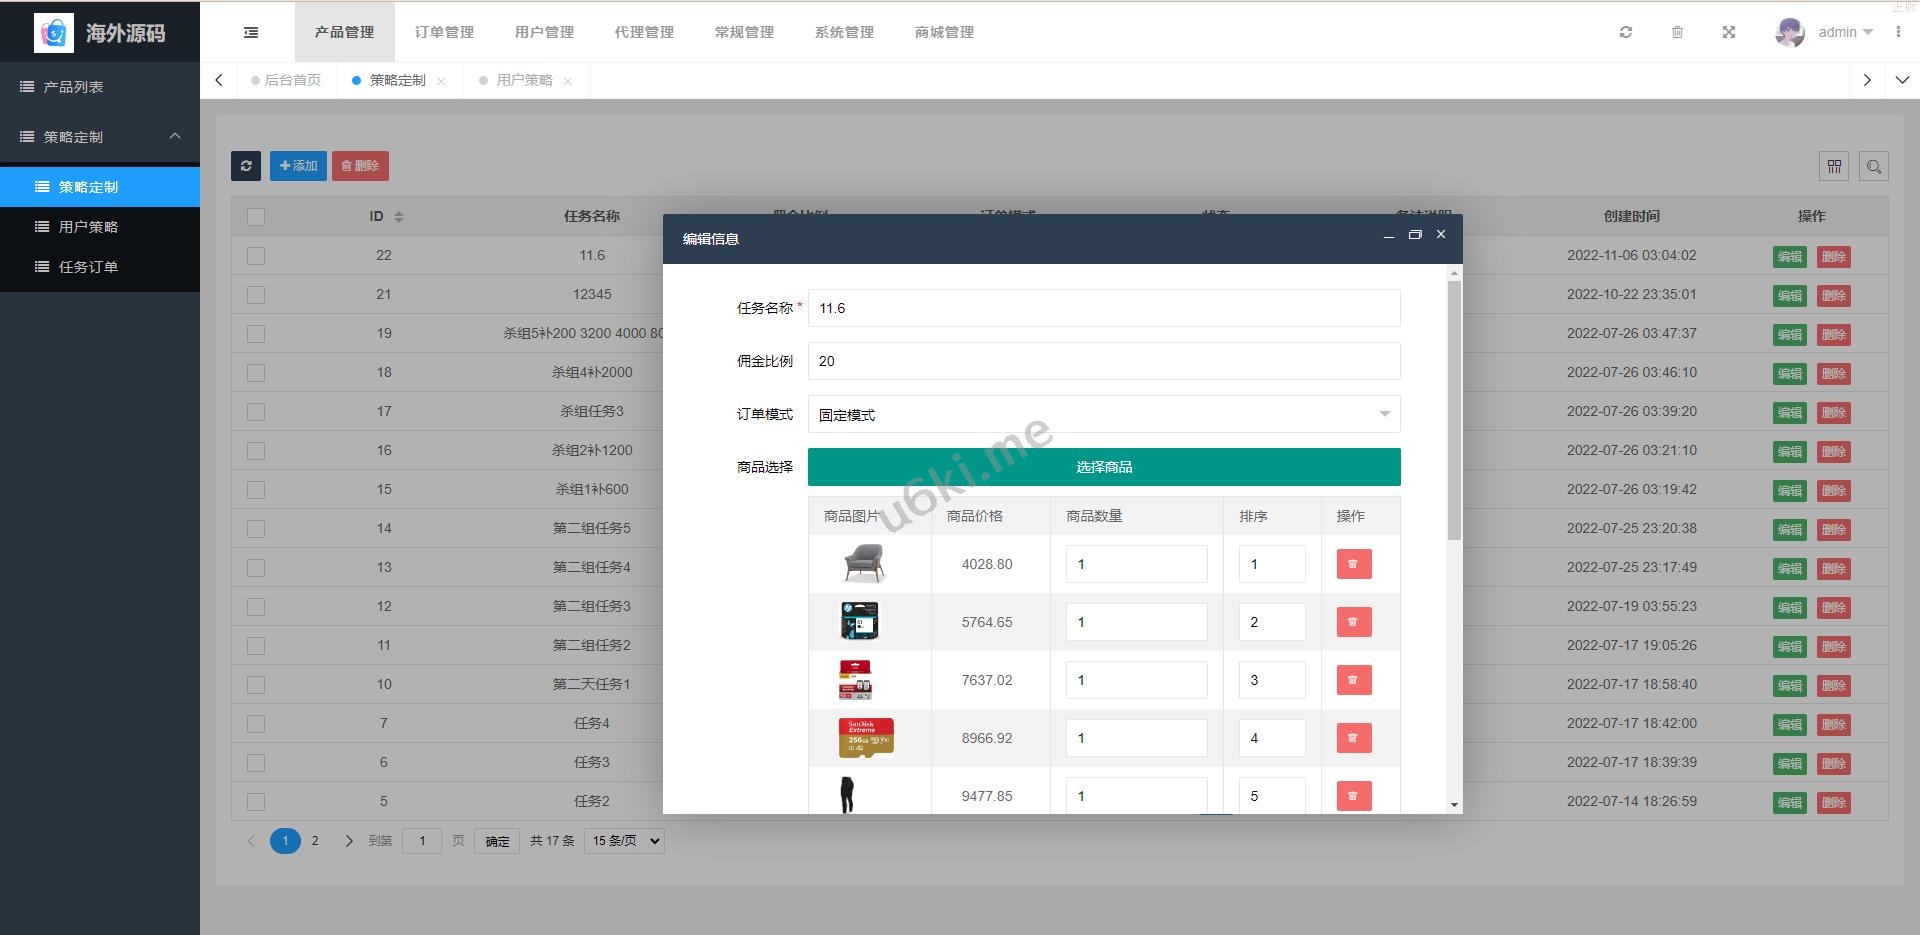Click the refresh icon in top header
Screen dimensions: 1920x935
[1626, 32]
